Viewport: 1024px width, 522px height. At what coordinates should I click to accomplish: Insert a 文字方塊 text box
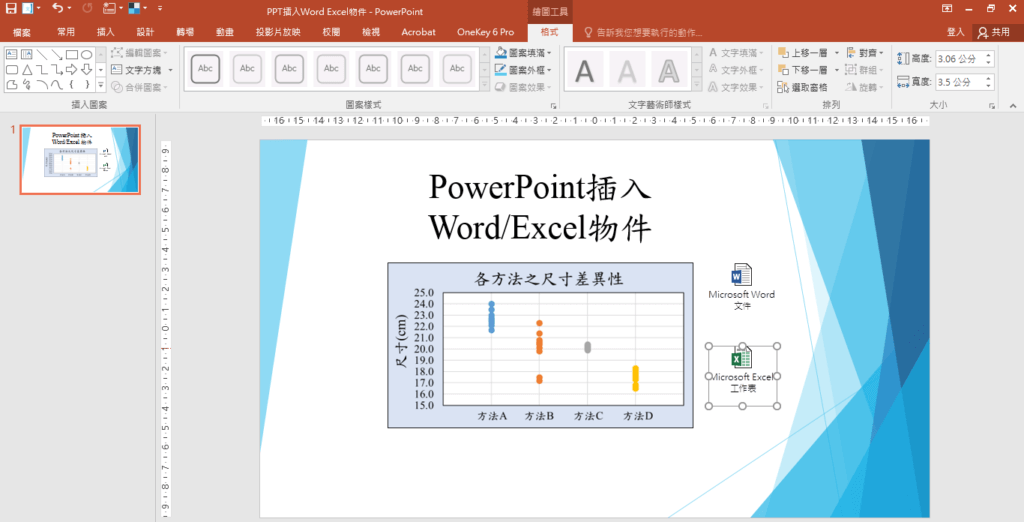click(142, 70)
